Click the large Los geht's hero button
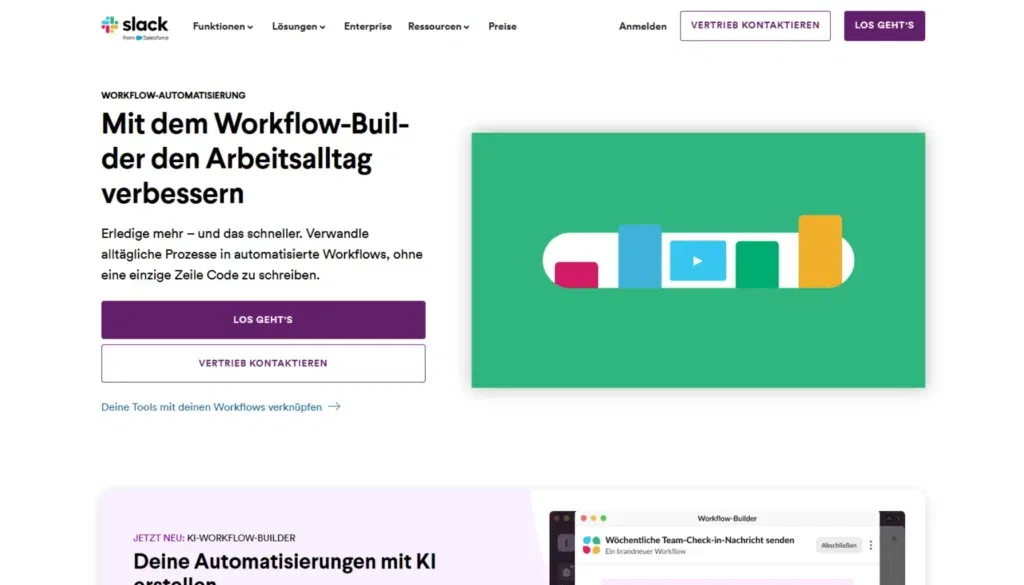Screen dimensions: 1024x585 [263, 320]
